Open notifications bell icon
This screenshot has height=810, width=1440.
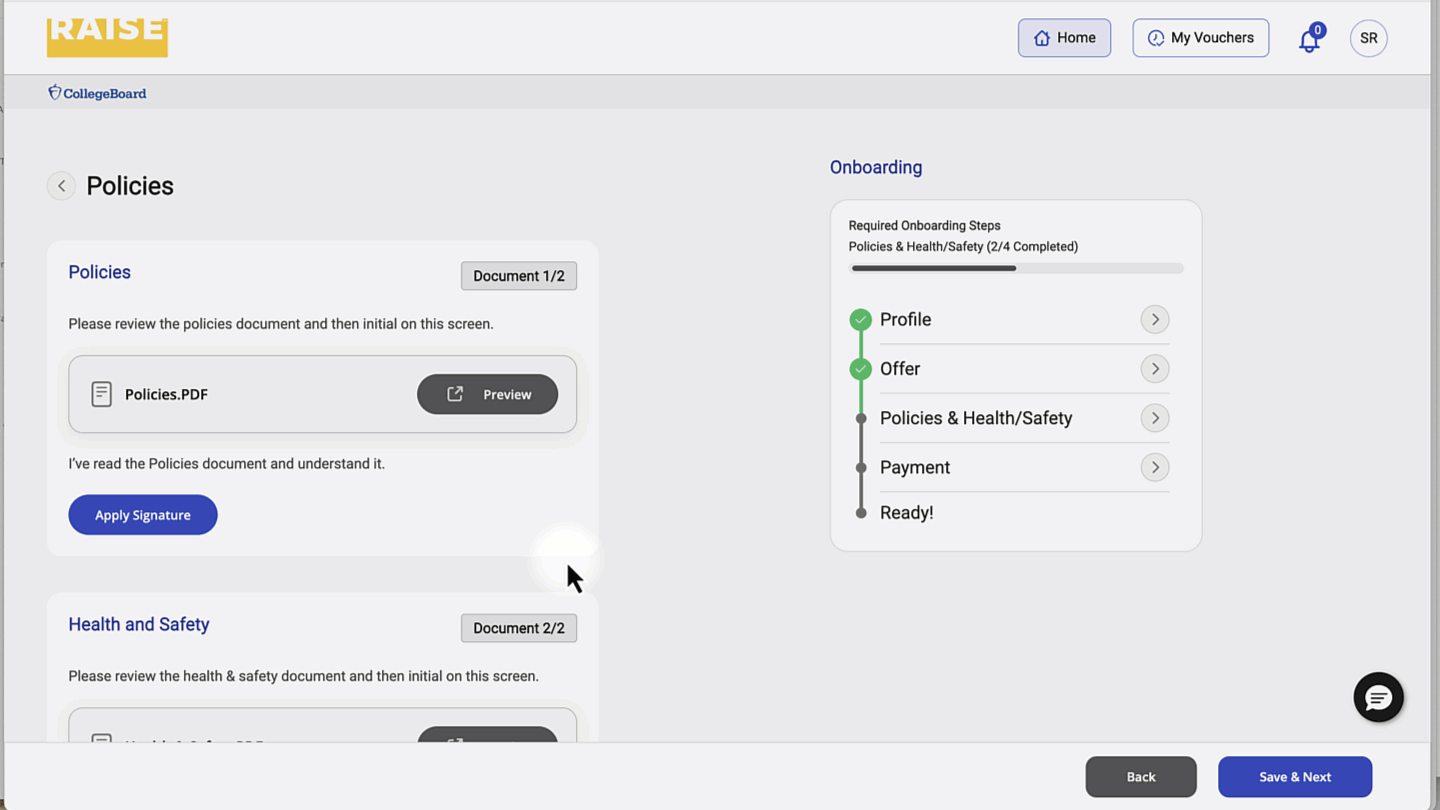(x=1309, y=40)
